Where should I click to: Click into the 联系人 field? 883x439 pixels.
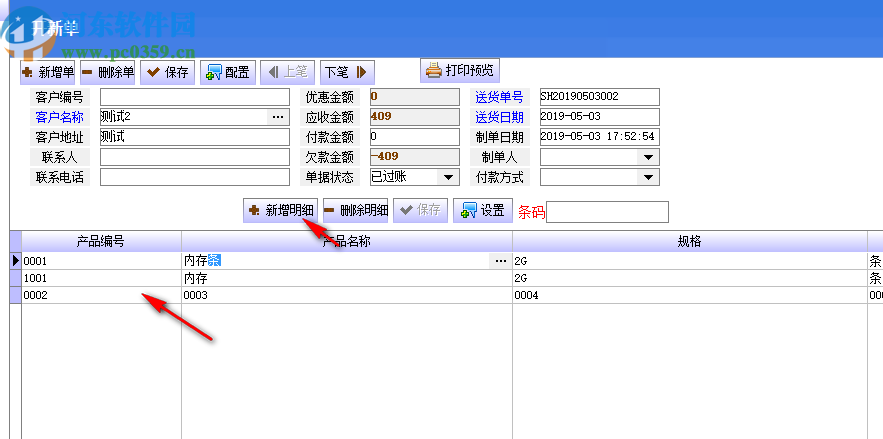tap(195, 157)
